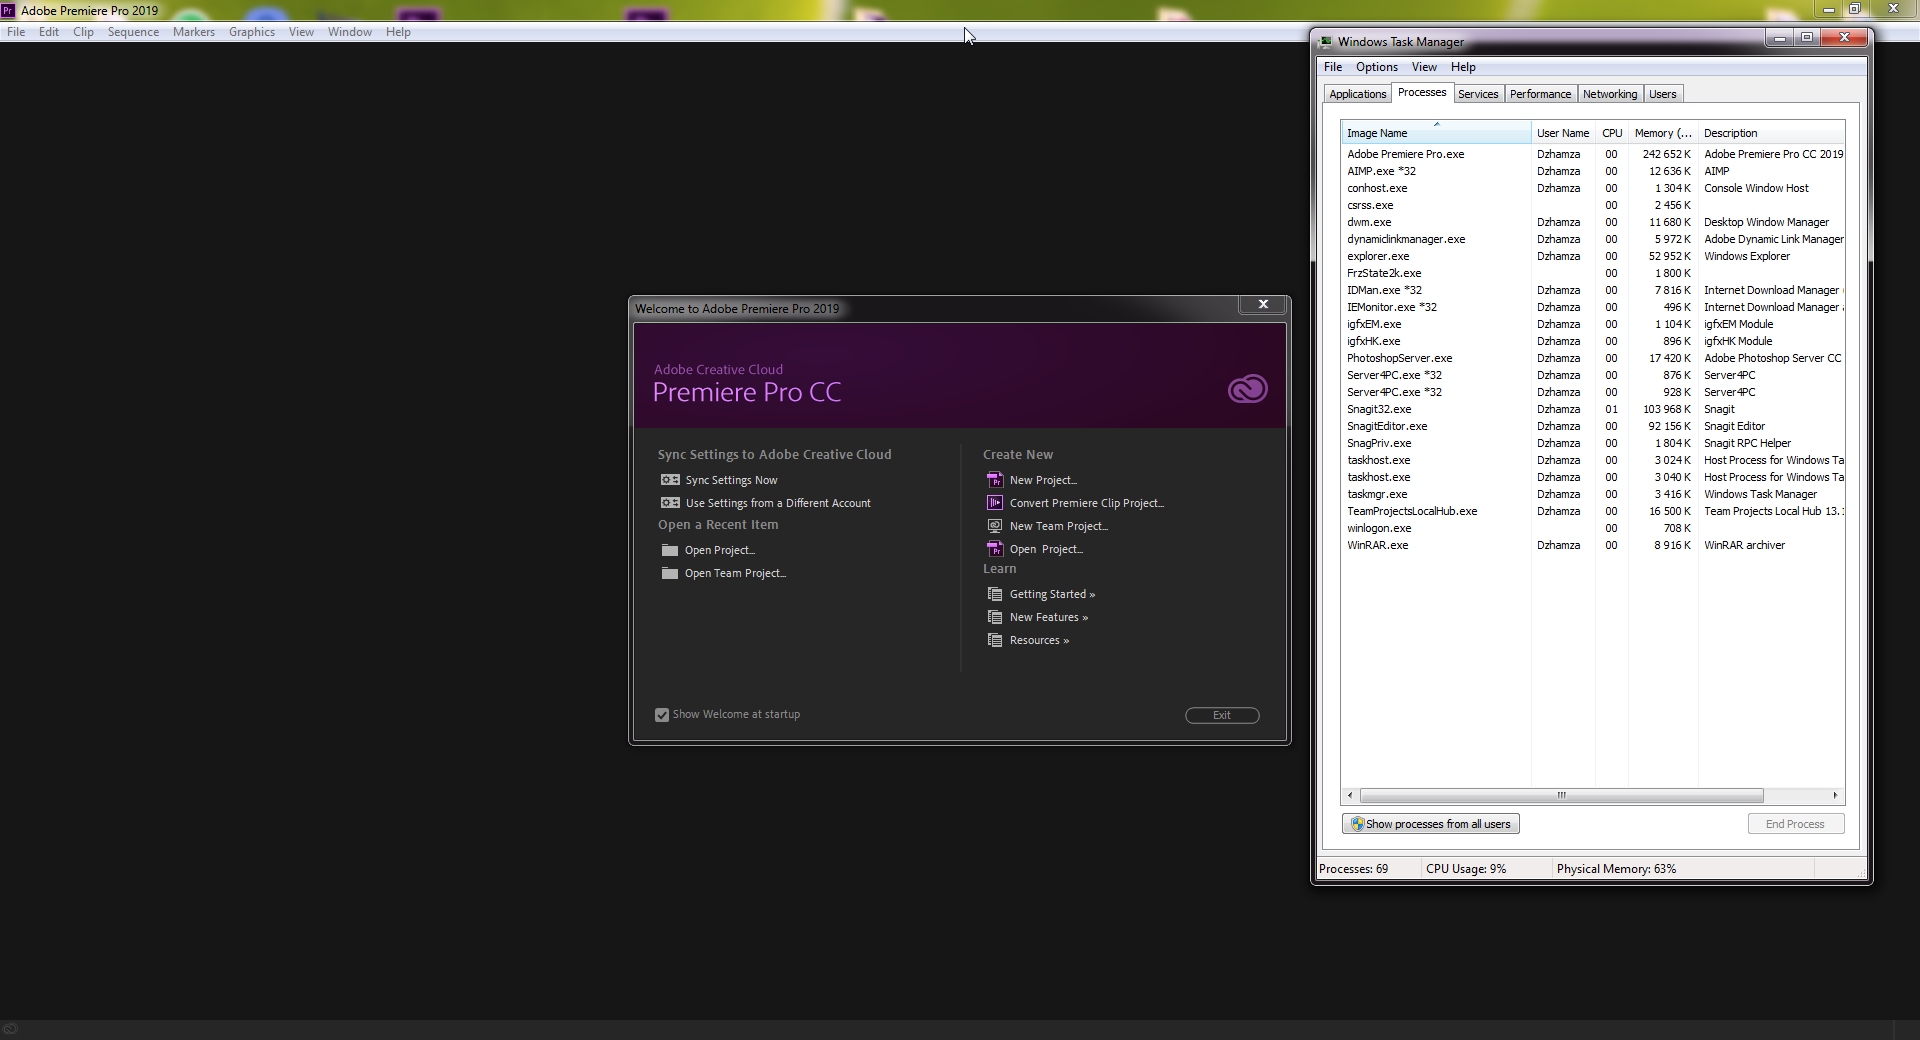Click the End Process button

pos(1795,824)
